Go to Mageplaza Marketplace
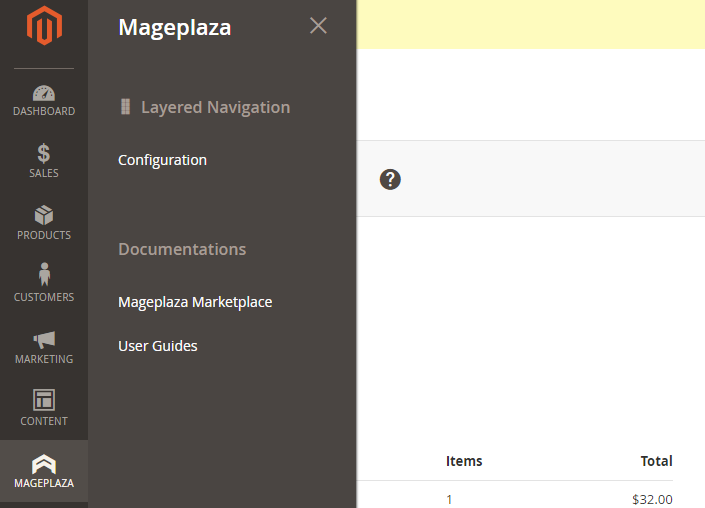 click(195, 302)
